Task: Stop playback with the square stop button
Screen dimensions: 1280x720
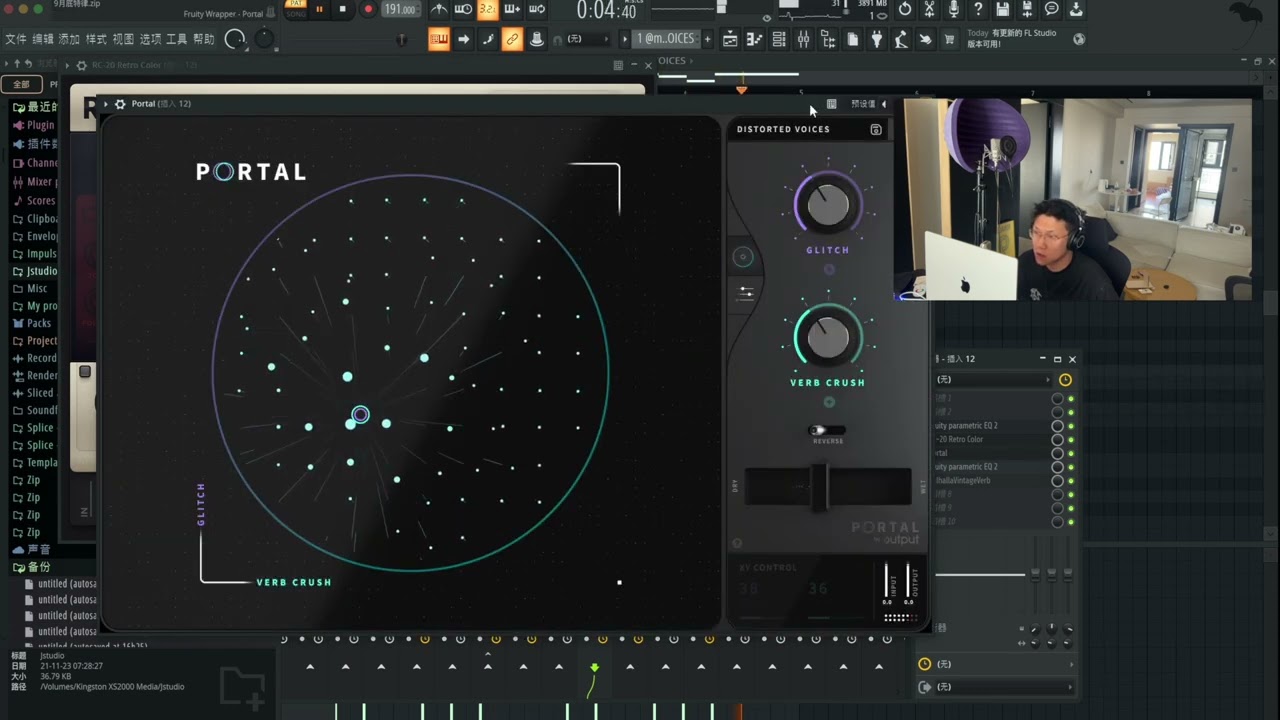Action: 342,9
